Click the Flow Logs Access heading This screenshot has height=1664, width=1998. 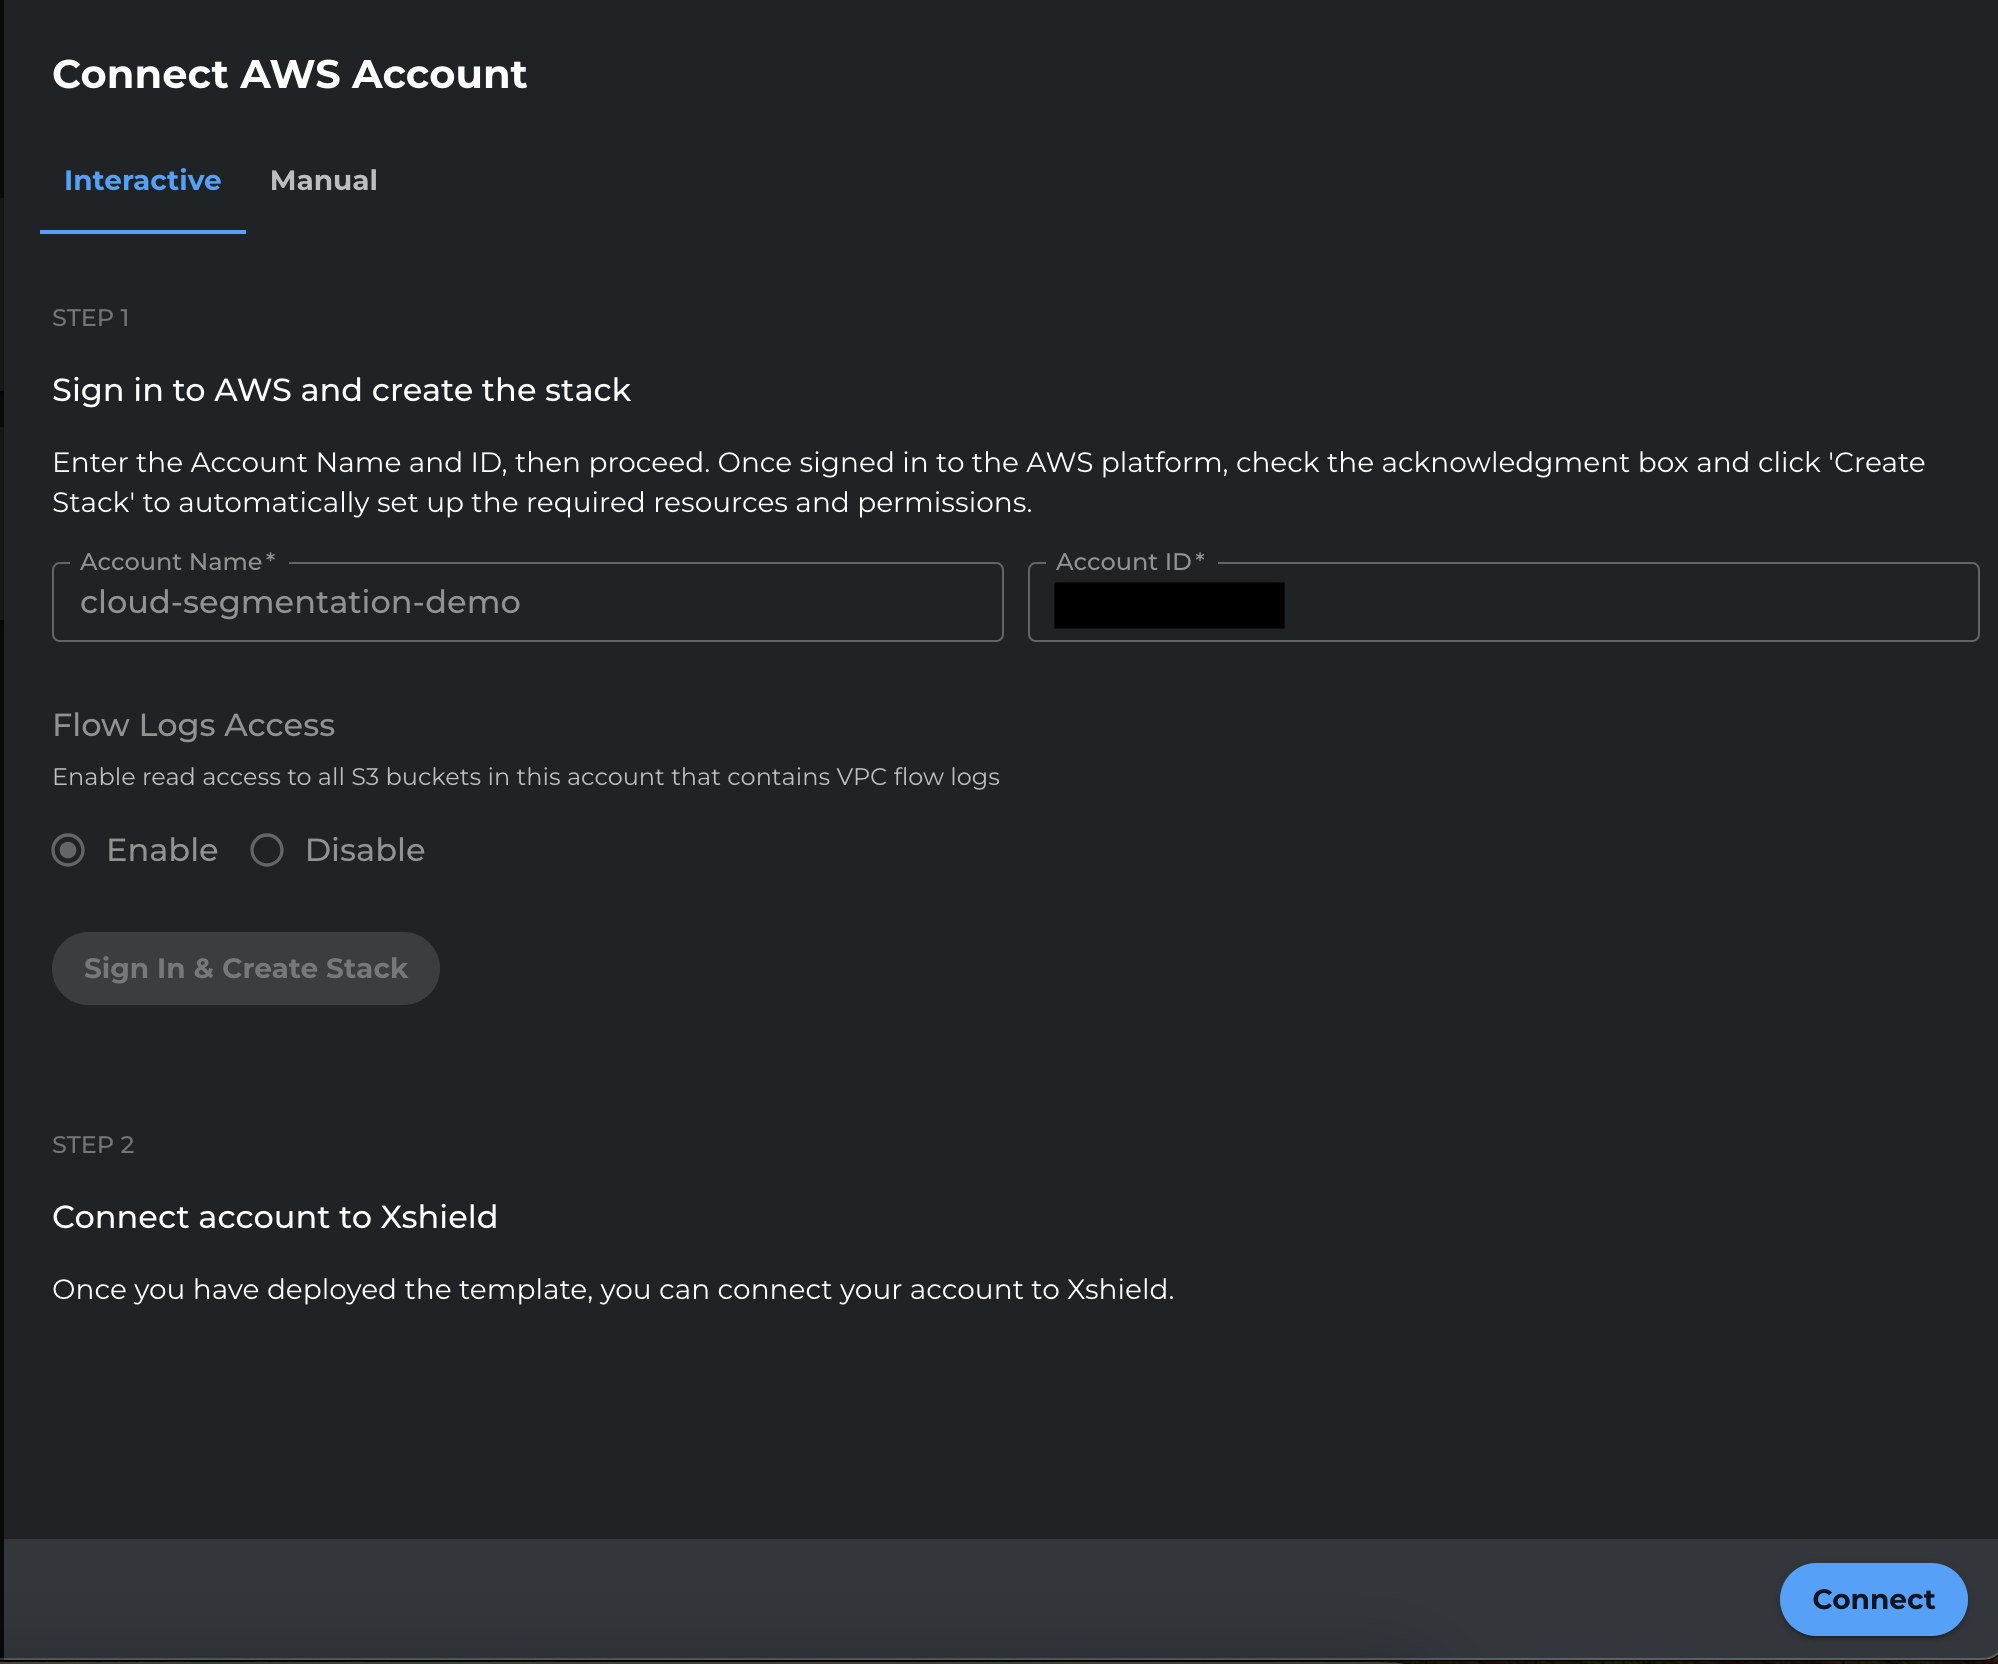coord(194,725)
